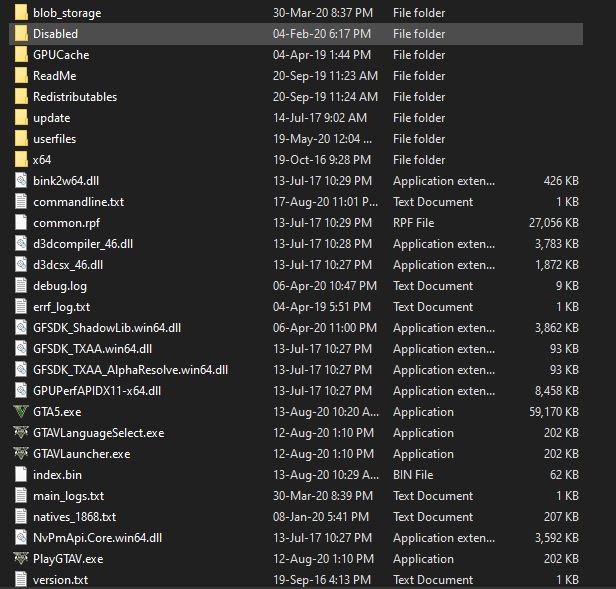Image resolution: width=616 pixels, height=589 pixels.
Task: Select the file name version.txt
Action: pyautogui.click(x=61, y=580)
